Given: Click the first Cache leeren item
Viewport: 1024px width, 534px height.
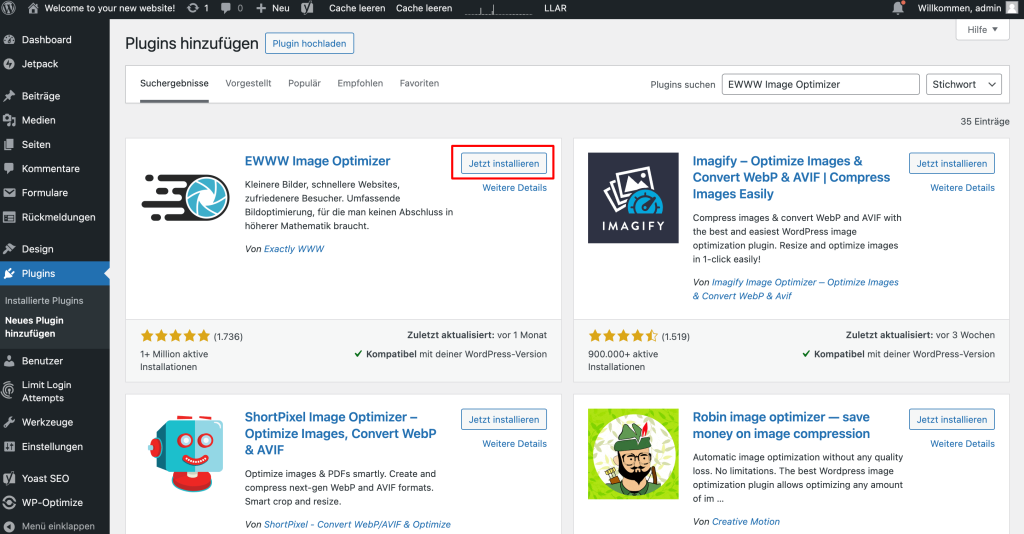Looking at the screenshot, I should [357, 8].
